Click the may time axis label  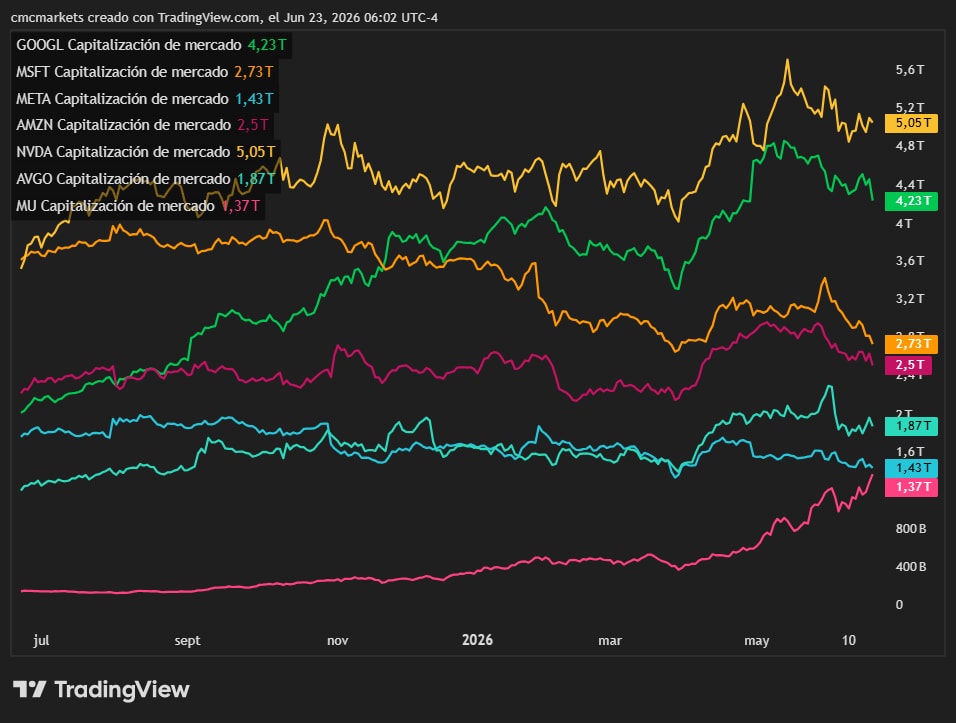click(757, 641)
